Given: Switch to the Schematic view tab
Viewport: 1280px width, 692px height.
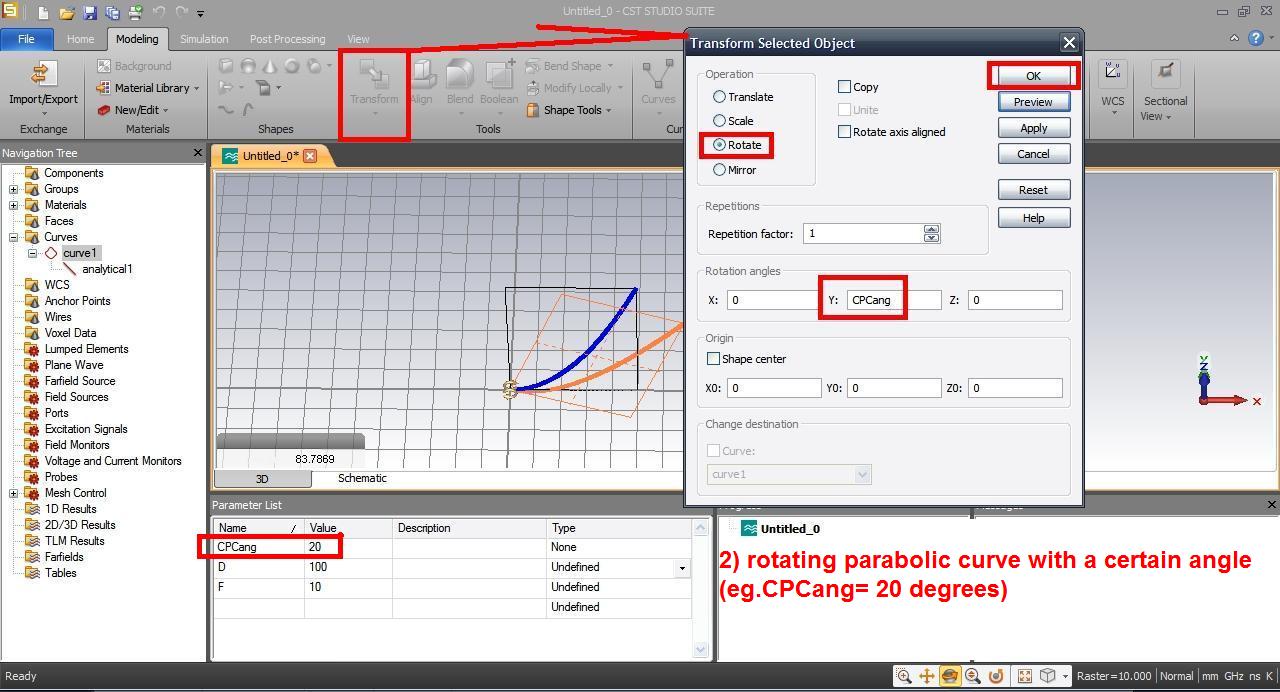Looking at the screenshot, I should click(x=362, y=478).
